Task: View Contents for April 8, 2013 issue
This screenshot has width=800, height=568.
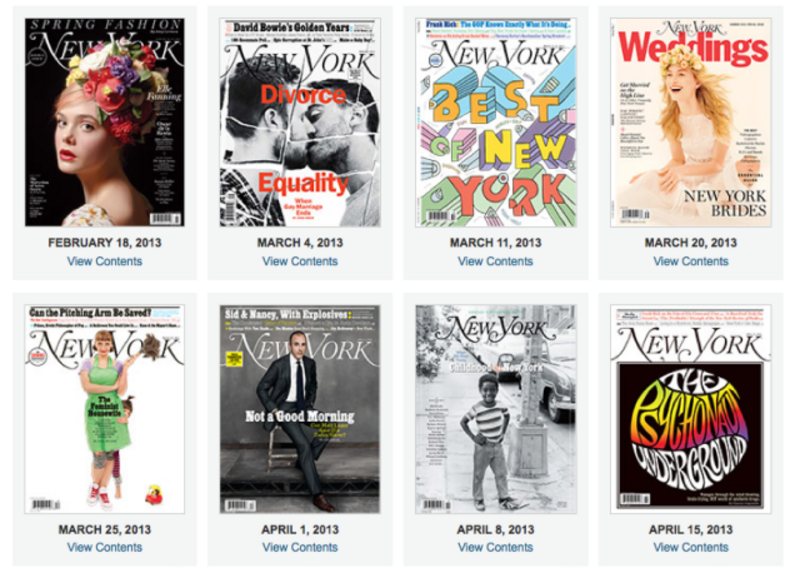Action: 495,547
